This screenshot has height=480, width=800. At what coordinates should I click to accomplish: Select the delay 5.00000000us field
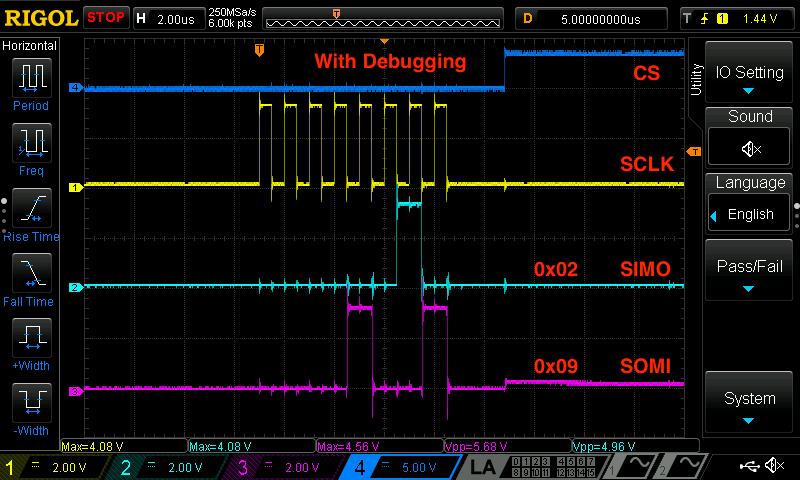(x=591, y=19)
